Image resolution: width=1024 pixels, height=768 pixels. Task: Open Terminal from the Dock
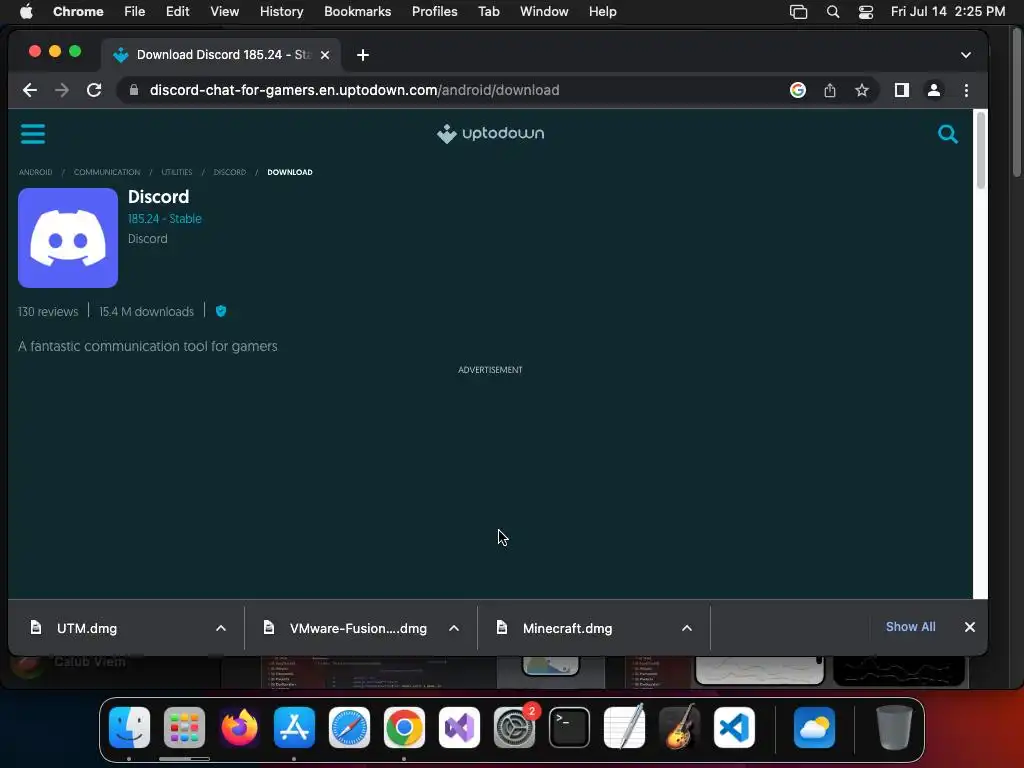coord(569,727)
